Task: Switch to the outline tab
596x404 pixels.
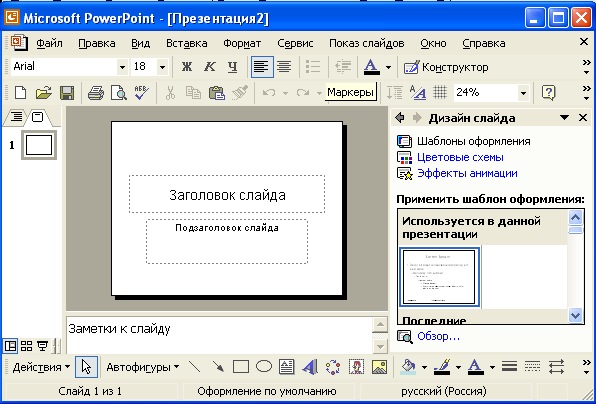Action: point(16,116)
